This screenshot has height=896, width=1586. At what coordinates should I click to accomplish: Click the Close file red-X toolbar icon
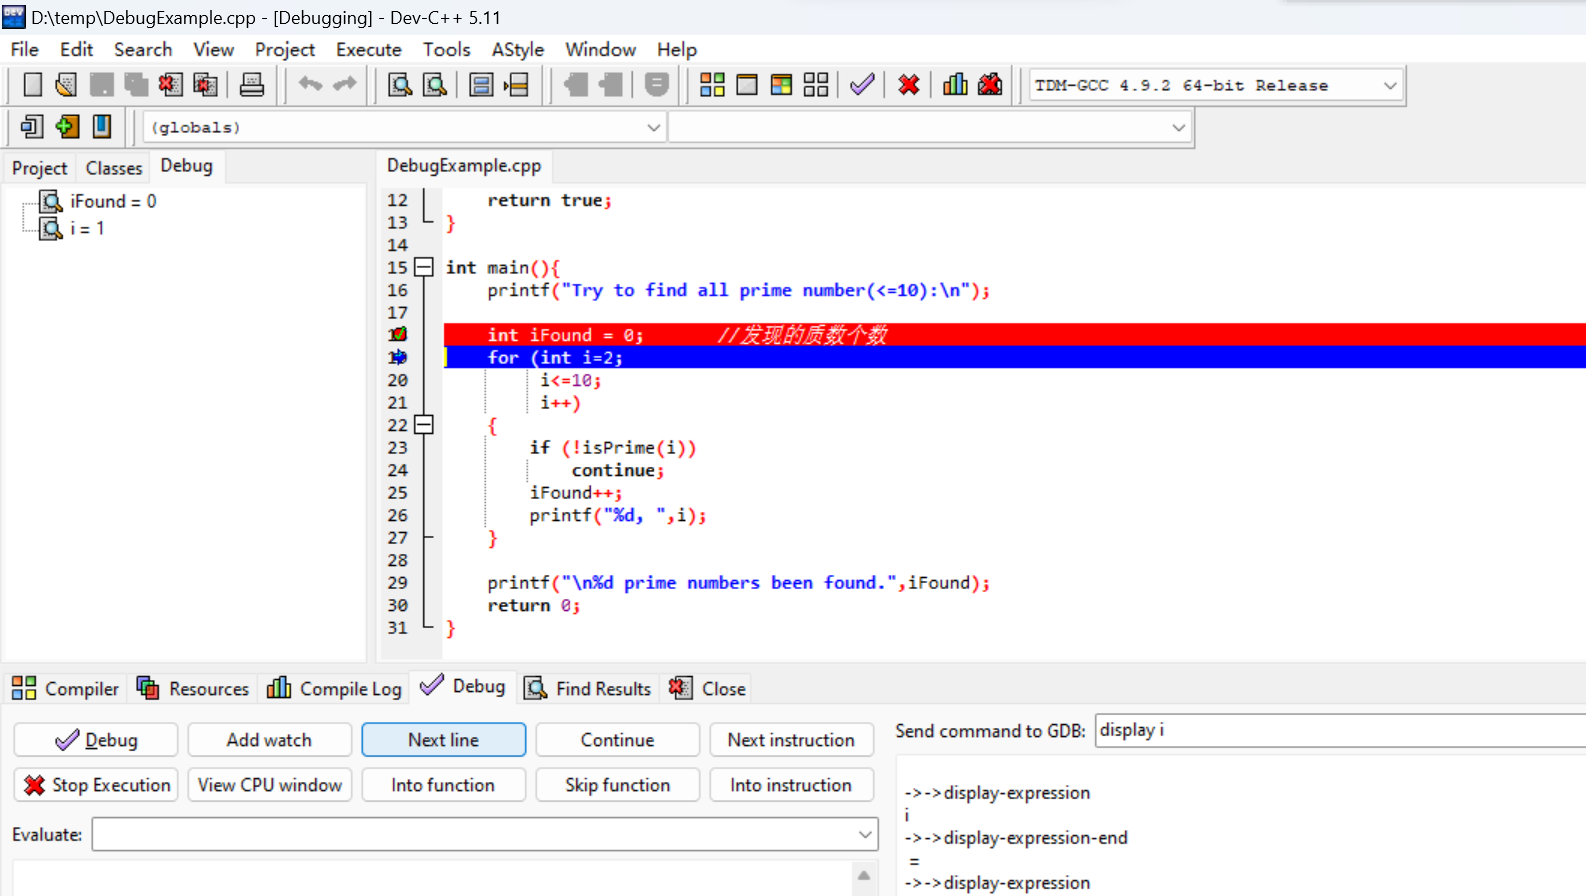[x=170, y=85]
